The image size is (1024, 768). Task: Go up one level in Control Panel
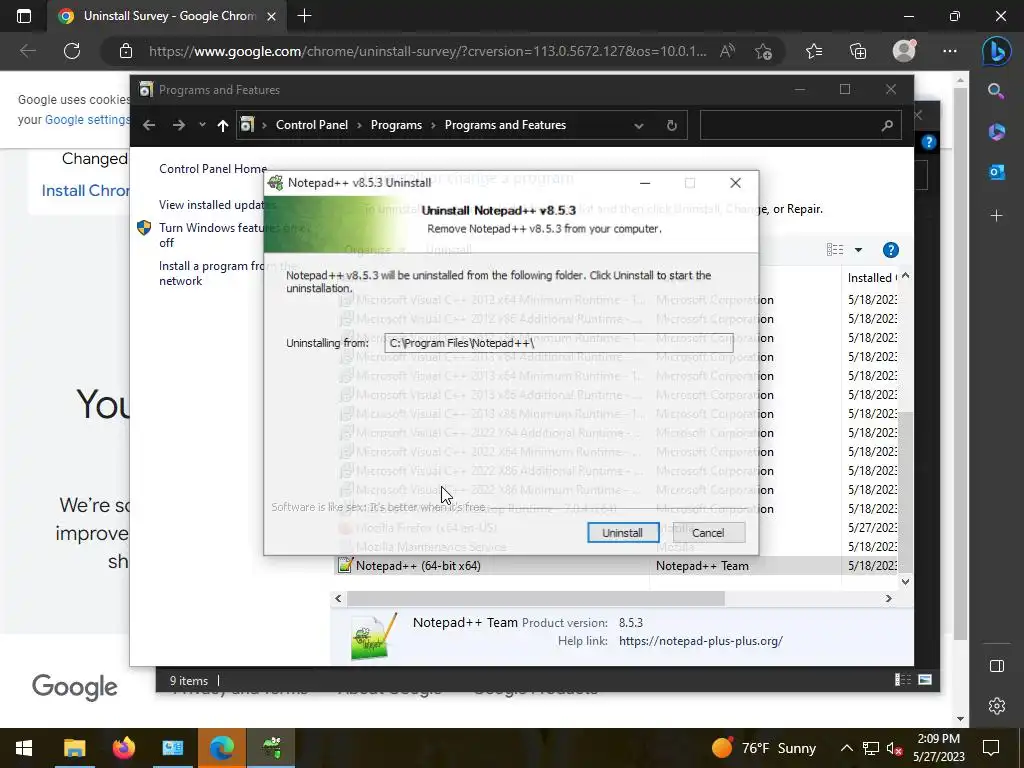point(223,125)
